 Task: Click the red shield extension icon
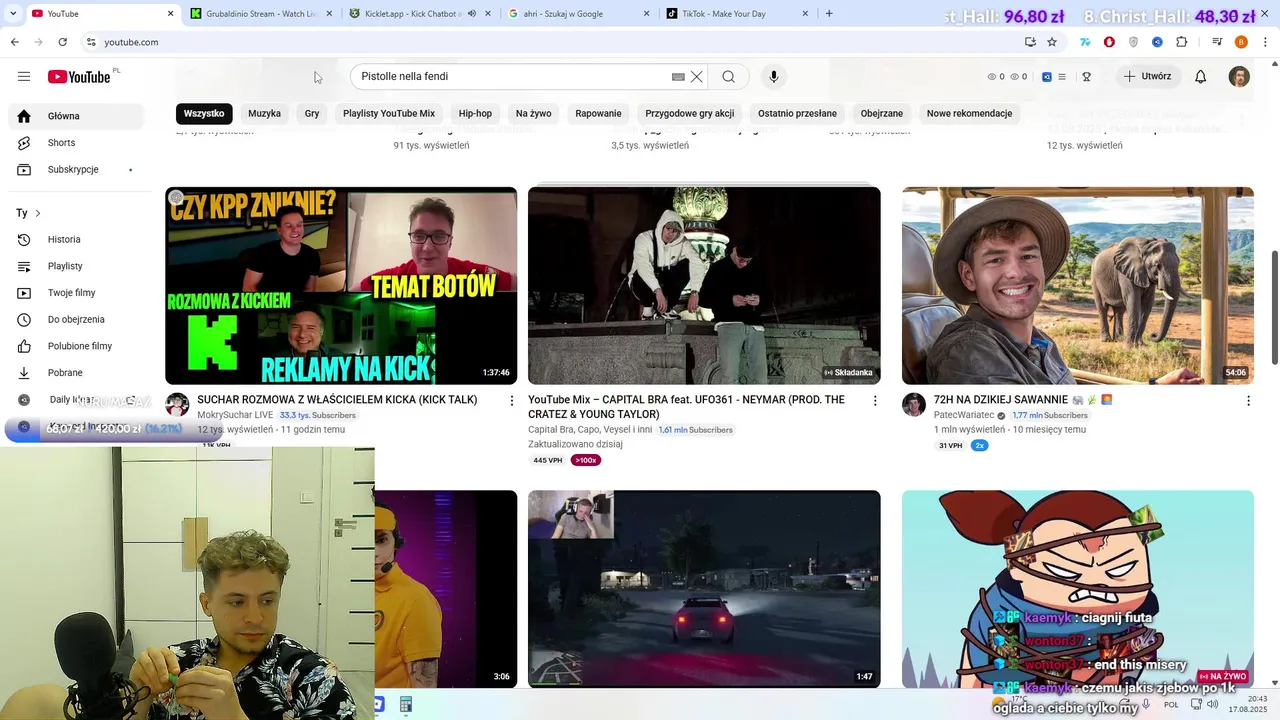click(x=1109, y=42)
